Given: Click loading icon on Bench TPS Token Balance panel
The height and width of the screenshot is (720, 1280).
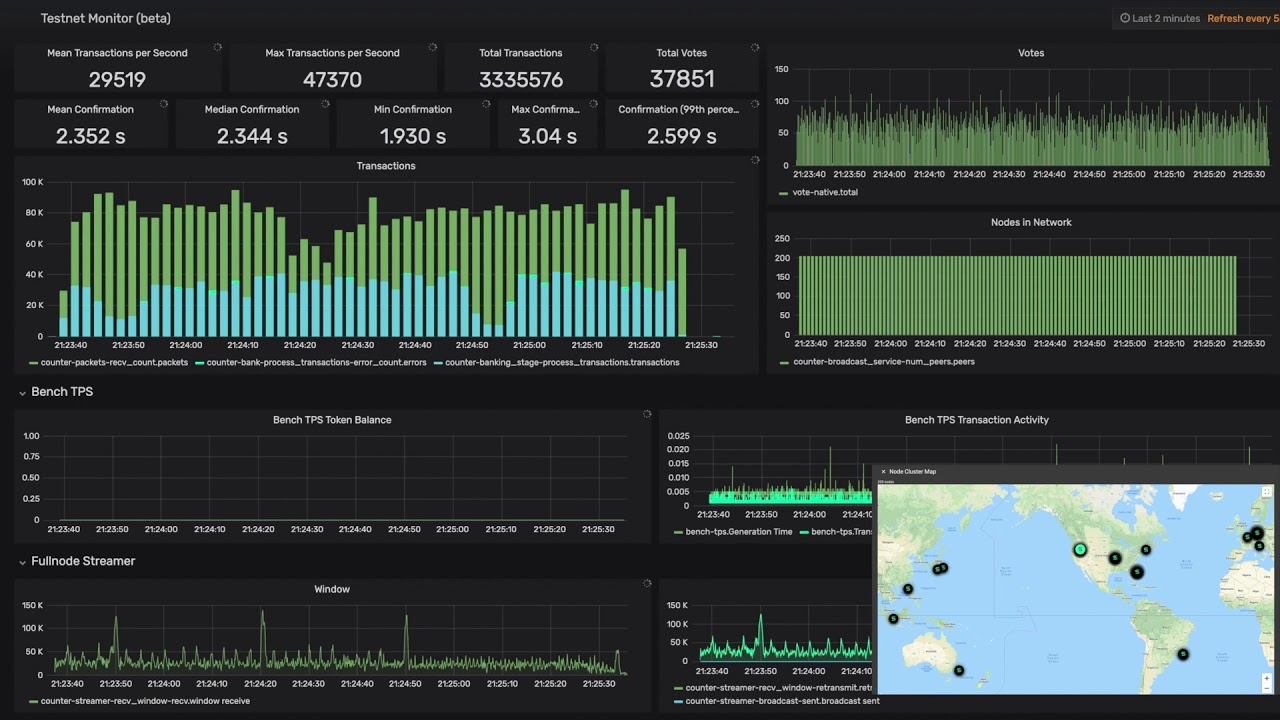Looking at the screenshot, I should (647, 414).
